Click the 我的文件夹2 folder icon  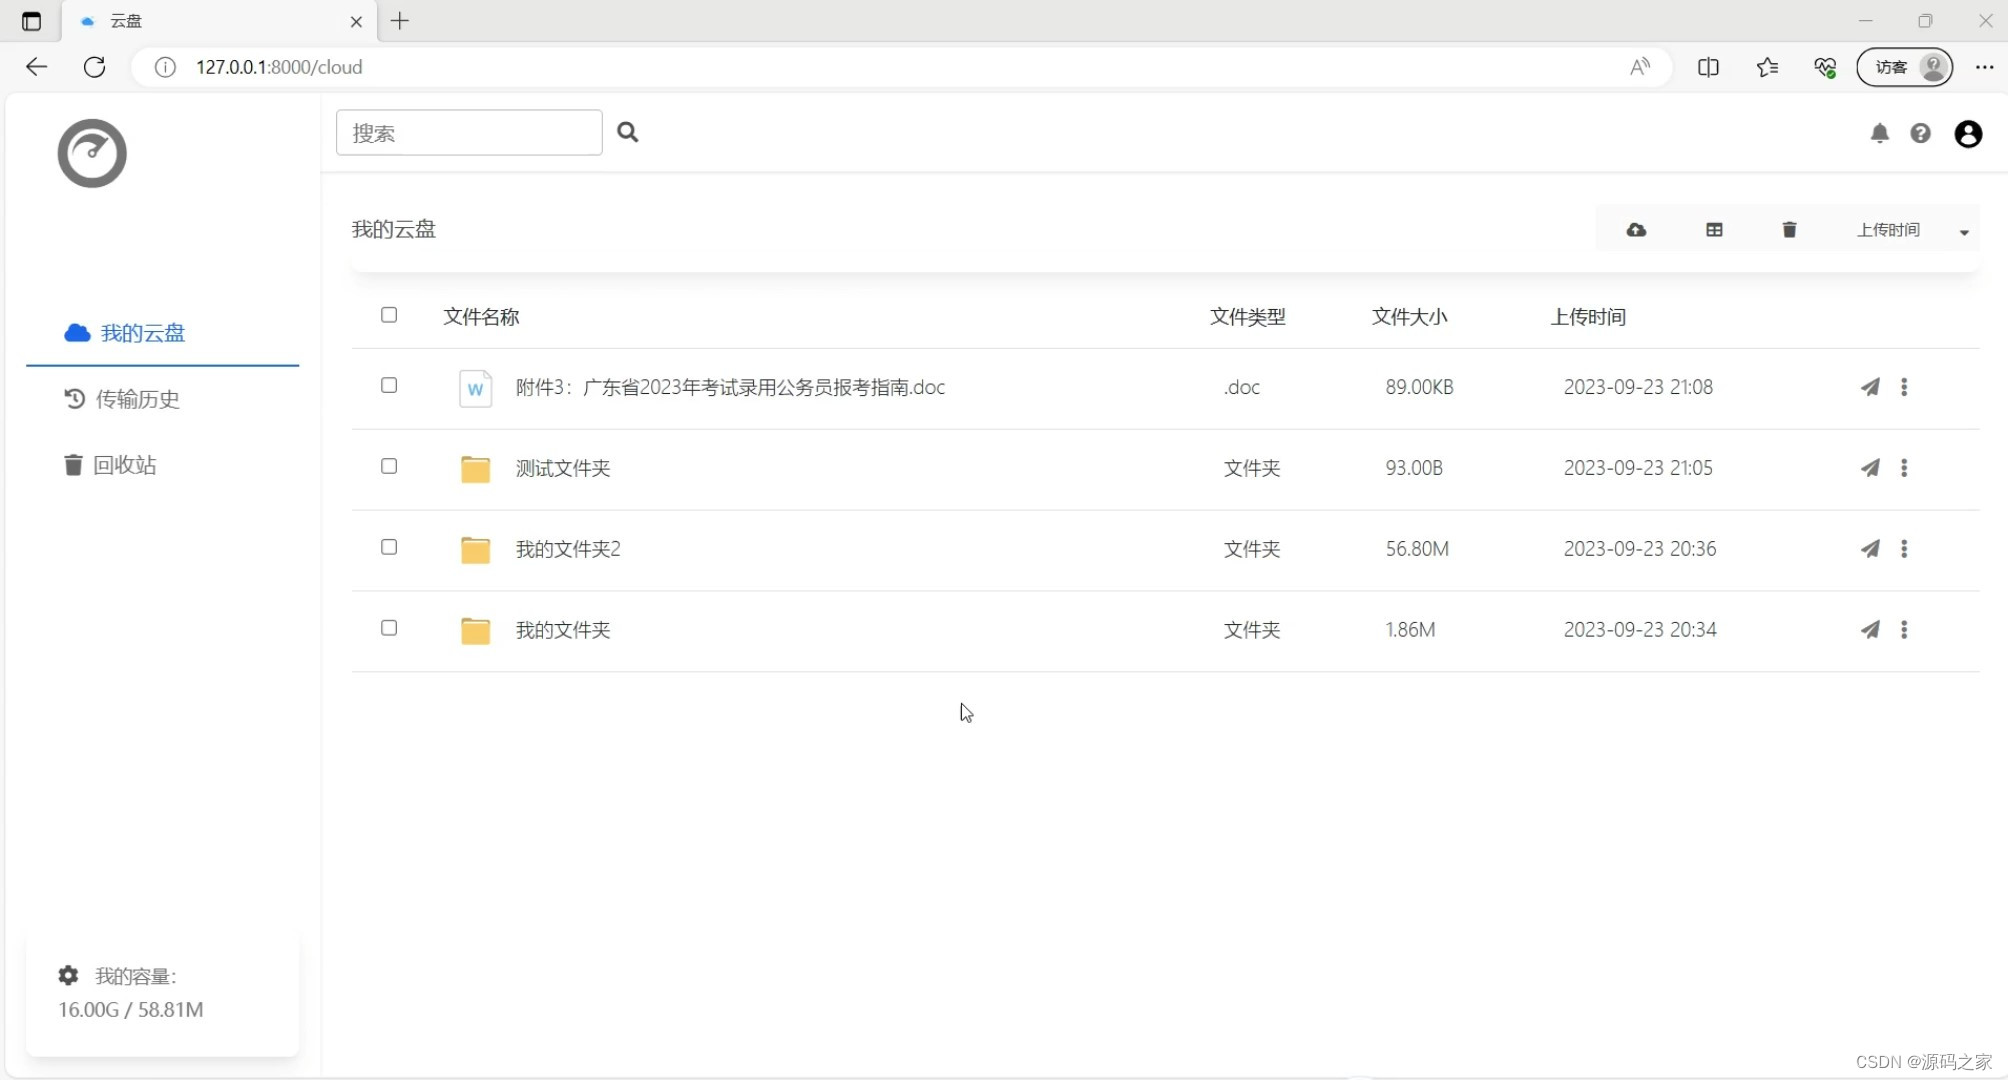[475, 549]
